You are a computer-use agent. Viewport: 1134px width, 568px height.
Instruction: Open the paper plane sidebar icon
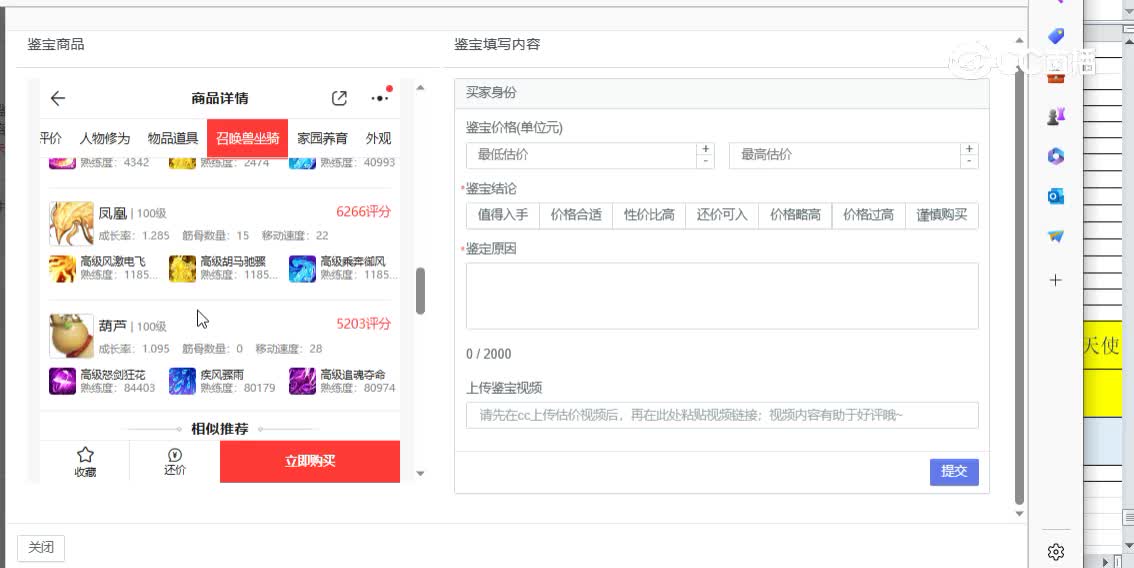tap(1056, 236)
